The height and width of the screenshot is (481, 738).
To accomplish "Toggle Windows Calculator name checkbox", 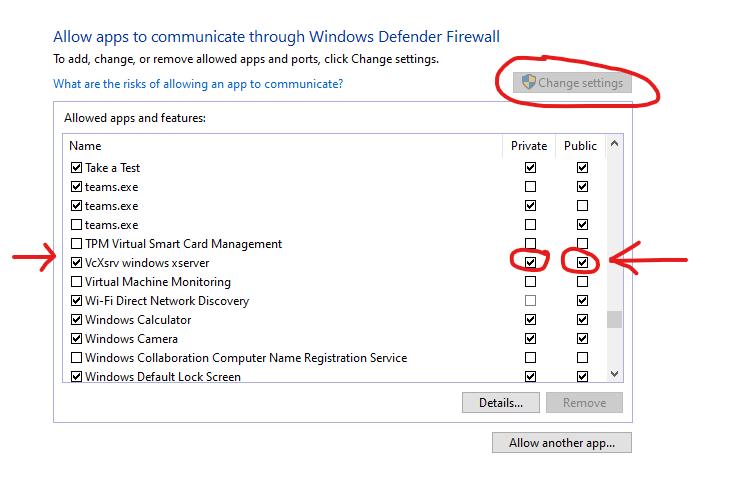I will [x=76, y=320].
